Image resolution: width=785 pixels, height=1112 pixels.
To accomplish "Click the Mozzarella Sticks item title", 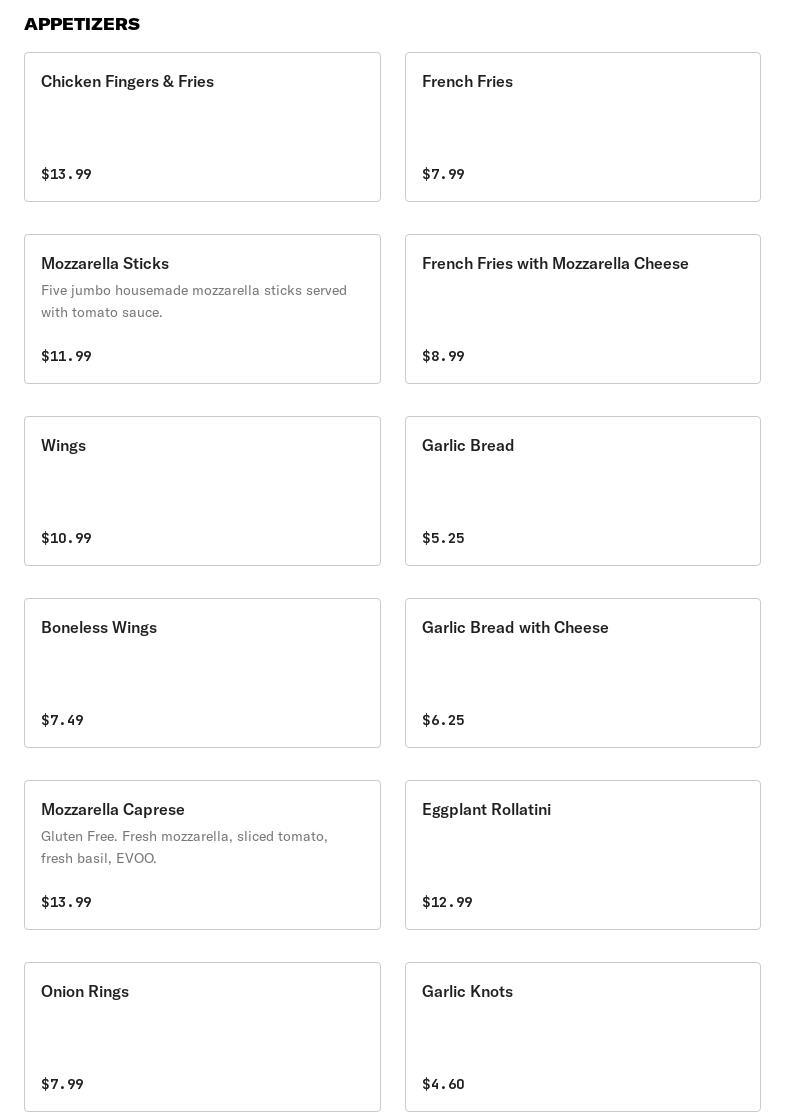I will point(105,264).
